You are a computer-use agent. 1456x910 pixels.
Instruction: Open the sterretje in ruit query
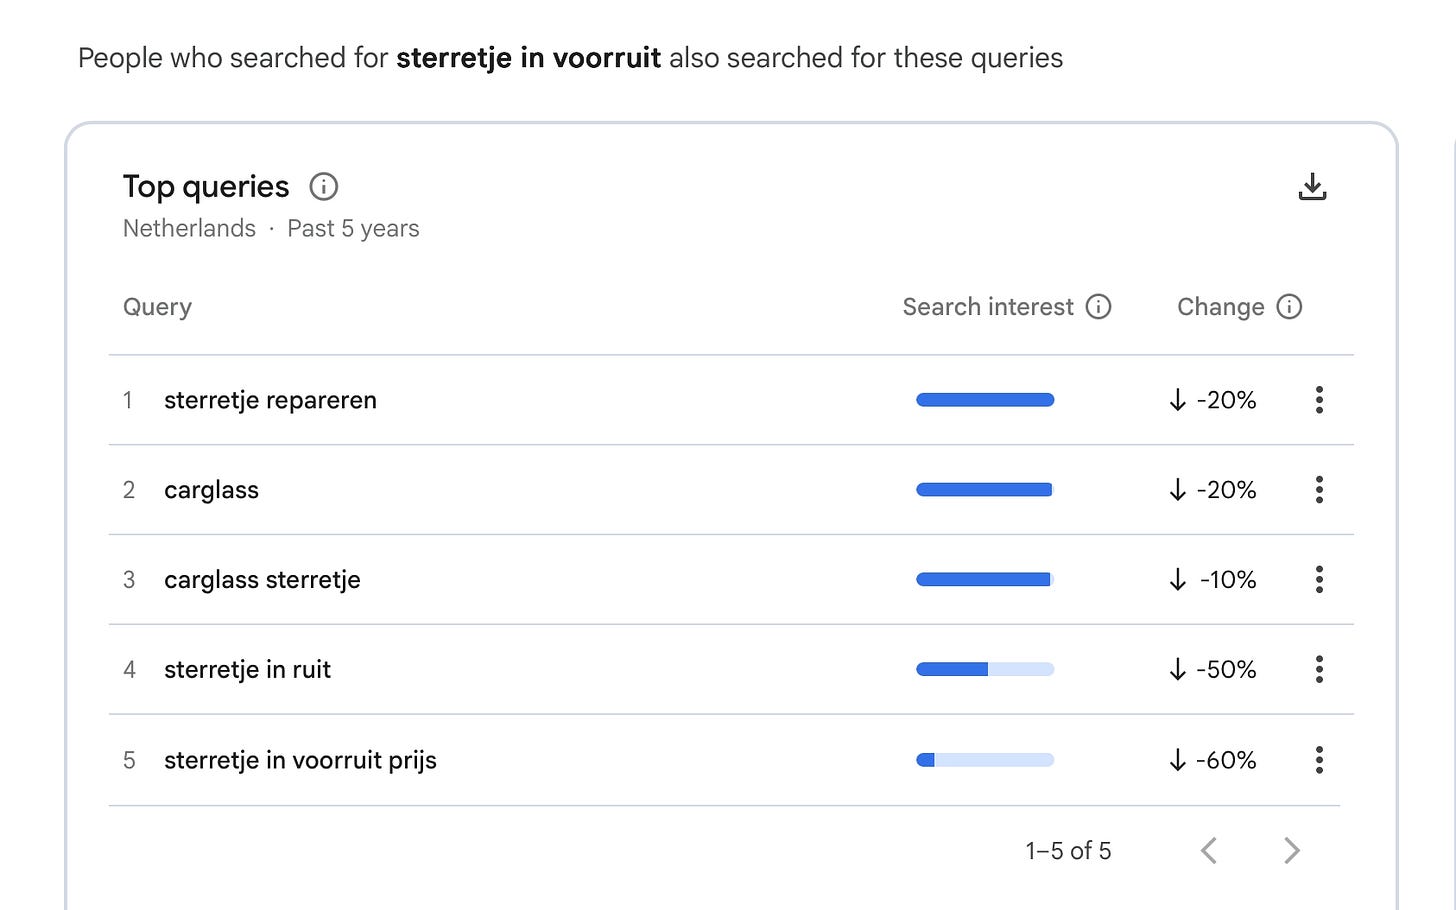point(247,670)
